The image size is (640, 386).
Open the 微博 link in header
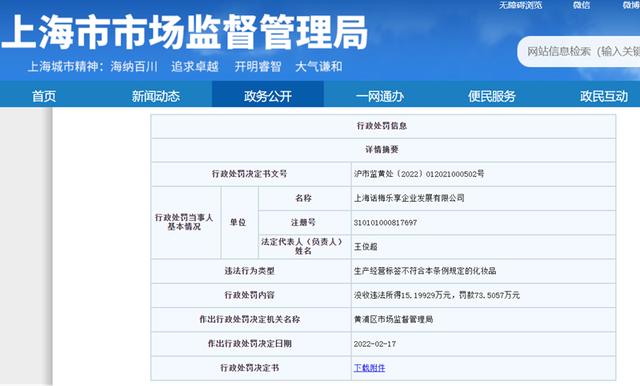pos(631,5)
